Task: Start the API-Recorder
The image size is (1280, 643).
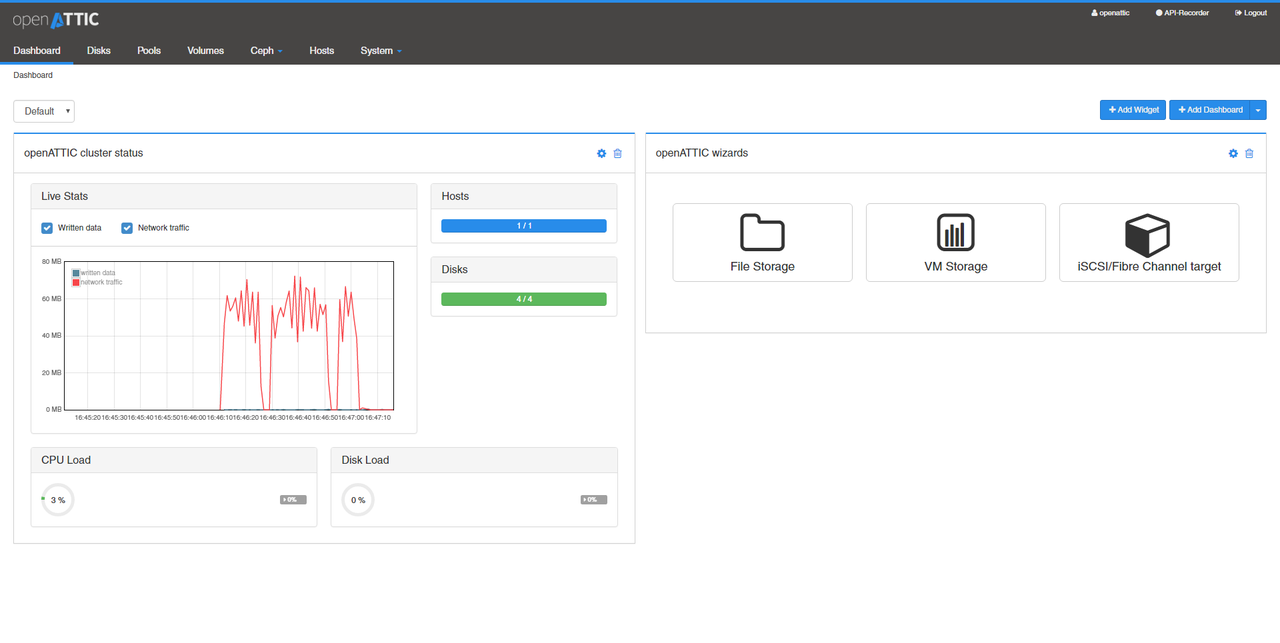Action: pos(1182,13)
